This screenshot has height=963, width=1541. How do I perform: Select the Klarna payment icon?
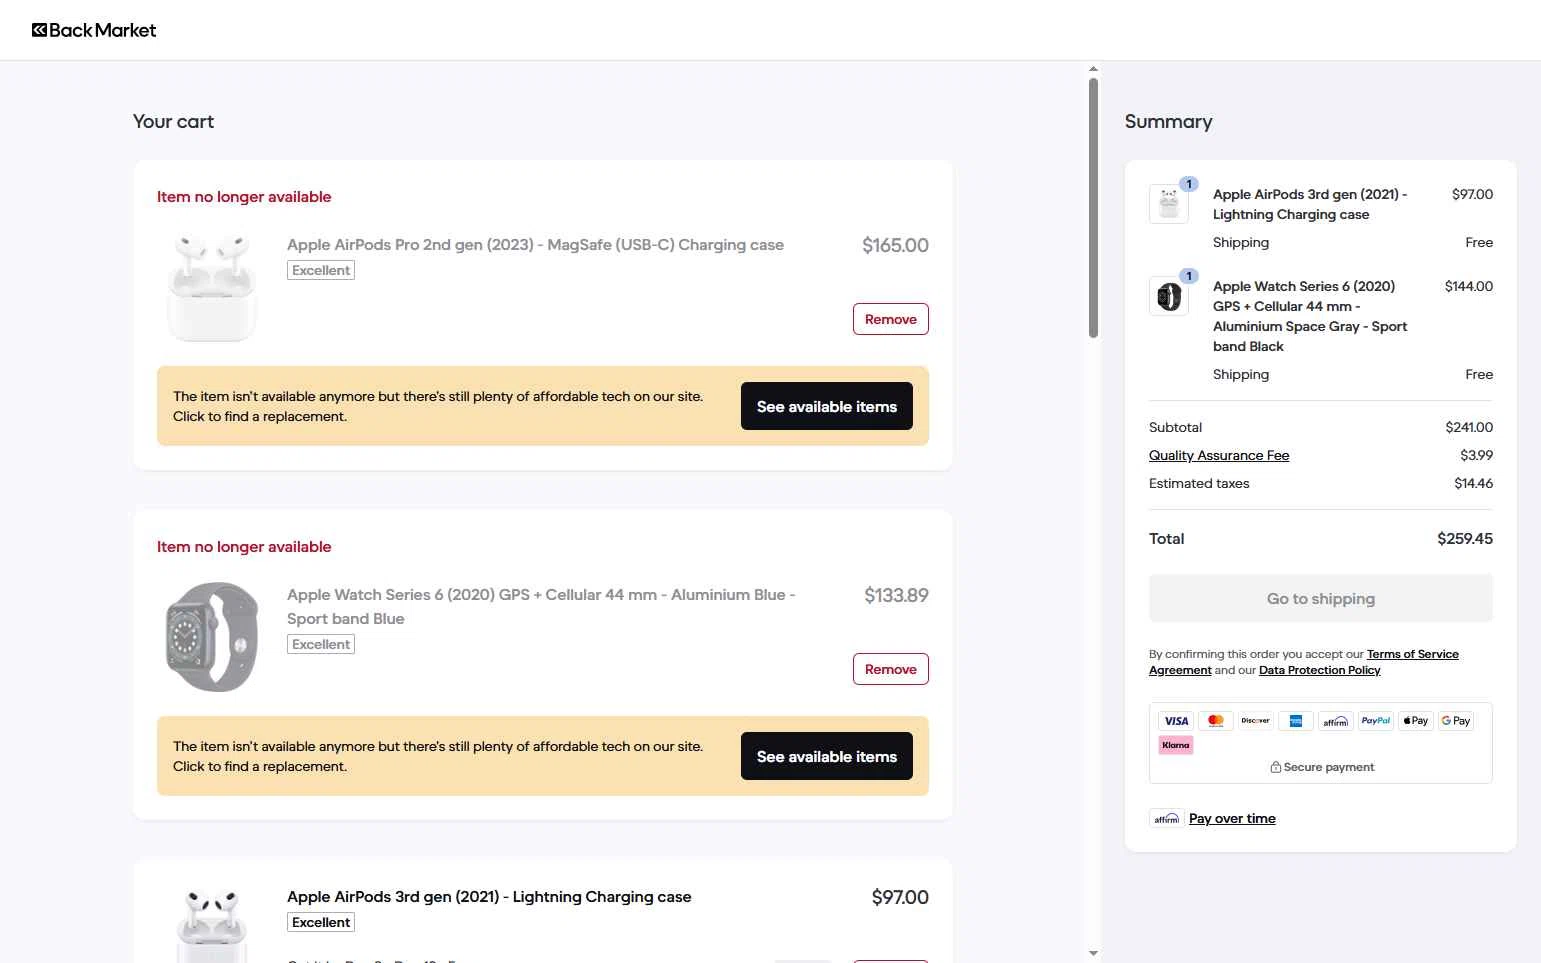pyautogui.click(x=1176, y=745)
